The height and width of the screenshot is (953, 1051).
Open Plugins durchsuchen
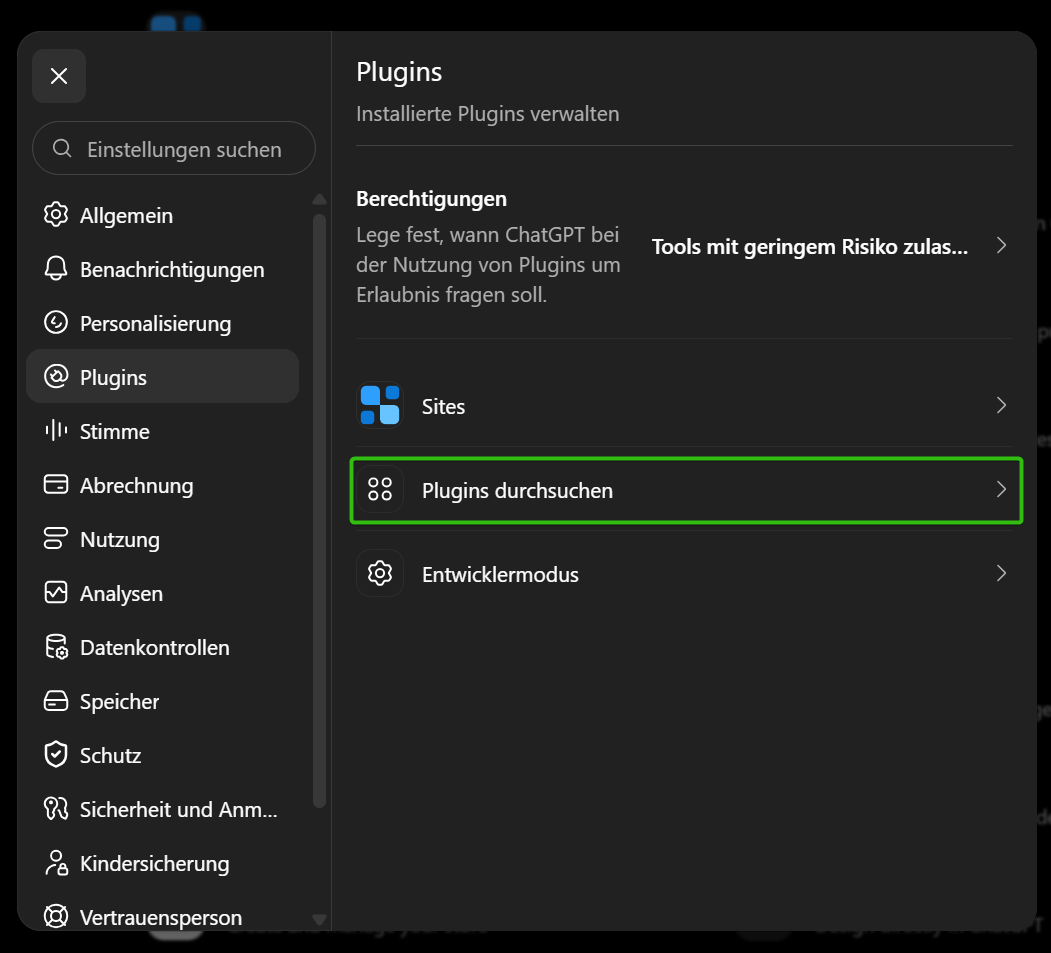pos(686,490)
